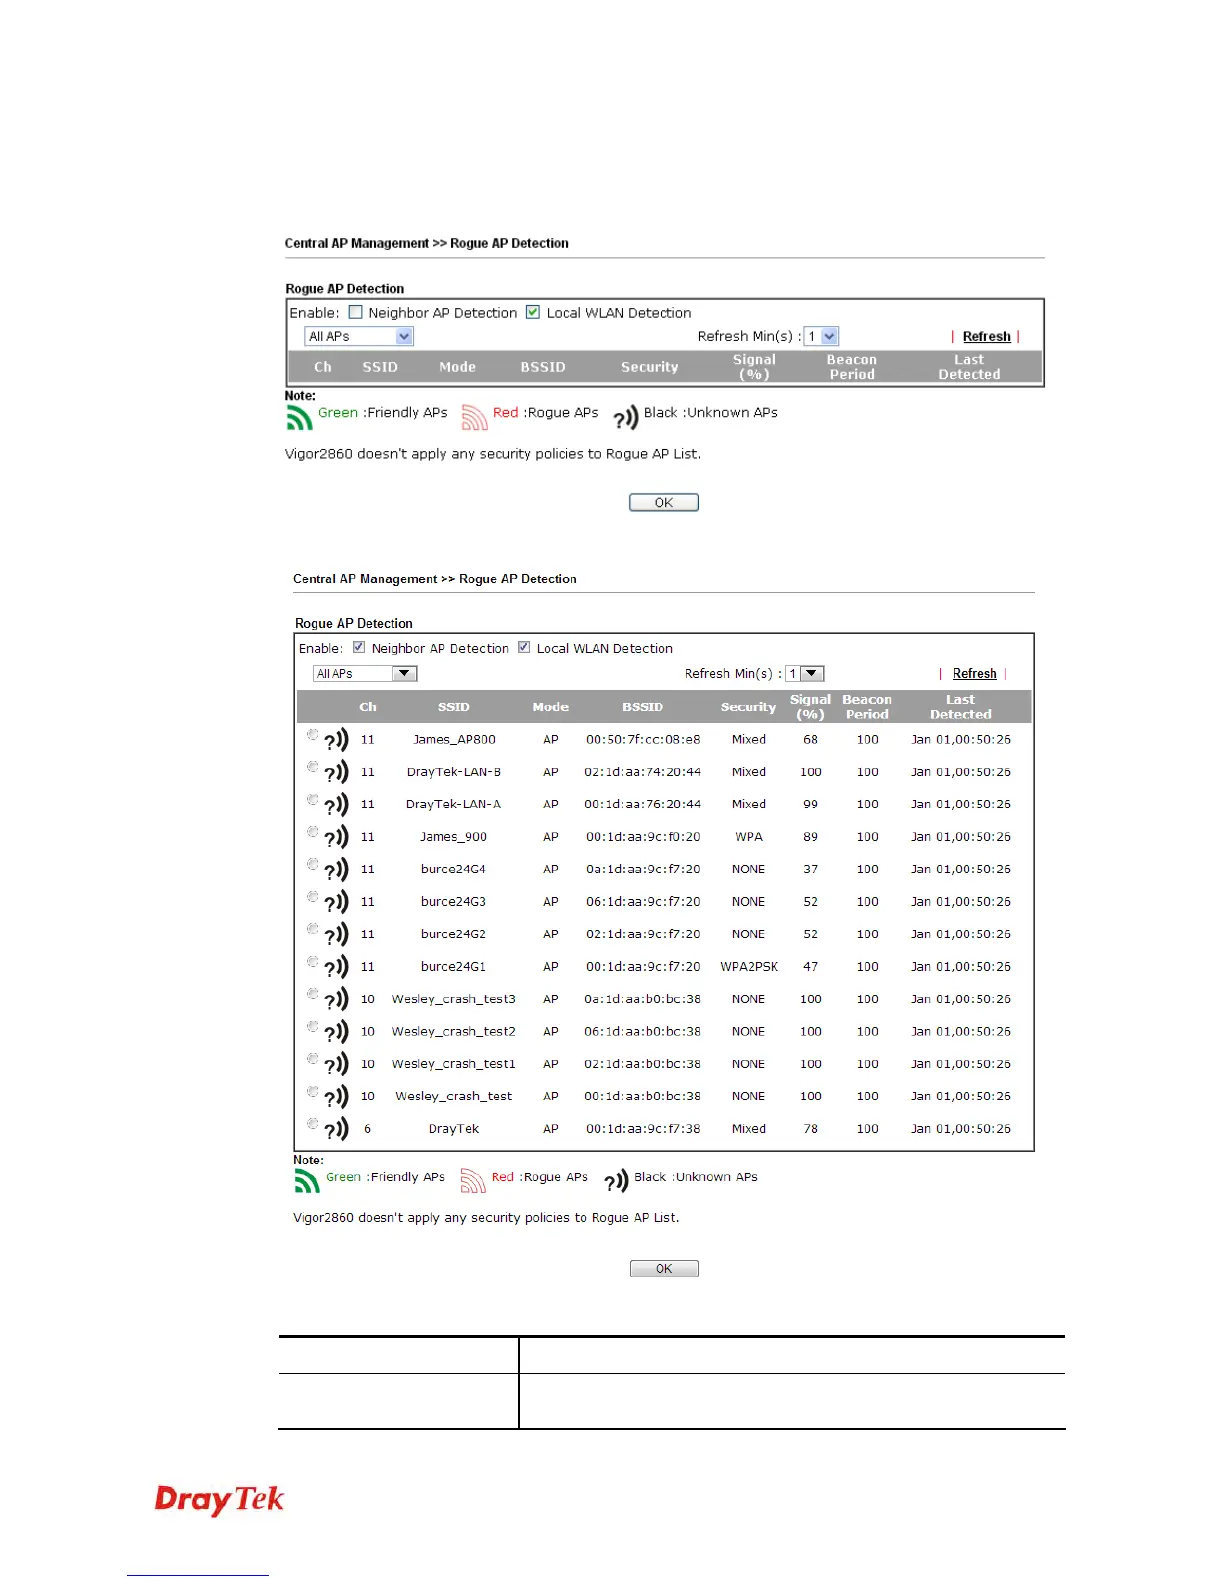
Task: Click SSID Wesley_crash_test2
Action: tap(454, 1032)
